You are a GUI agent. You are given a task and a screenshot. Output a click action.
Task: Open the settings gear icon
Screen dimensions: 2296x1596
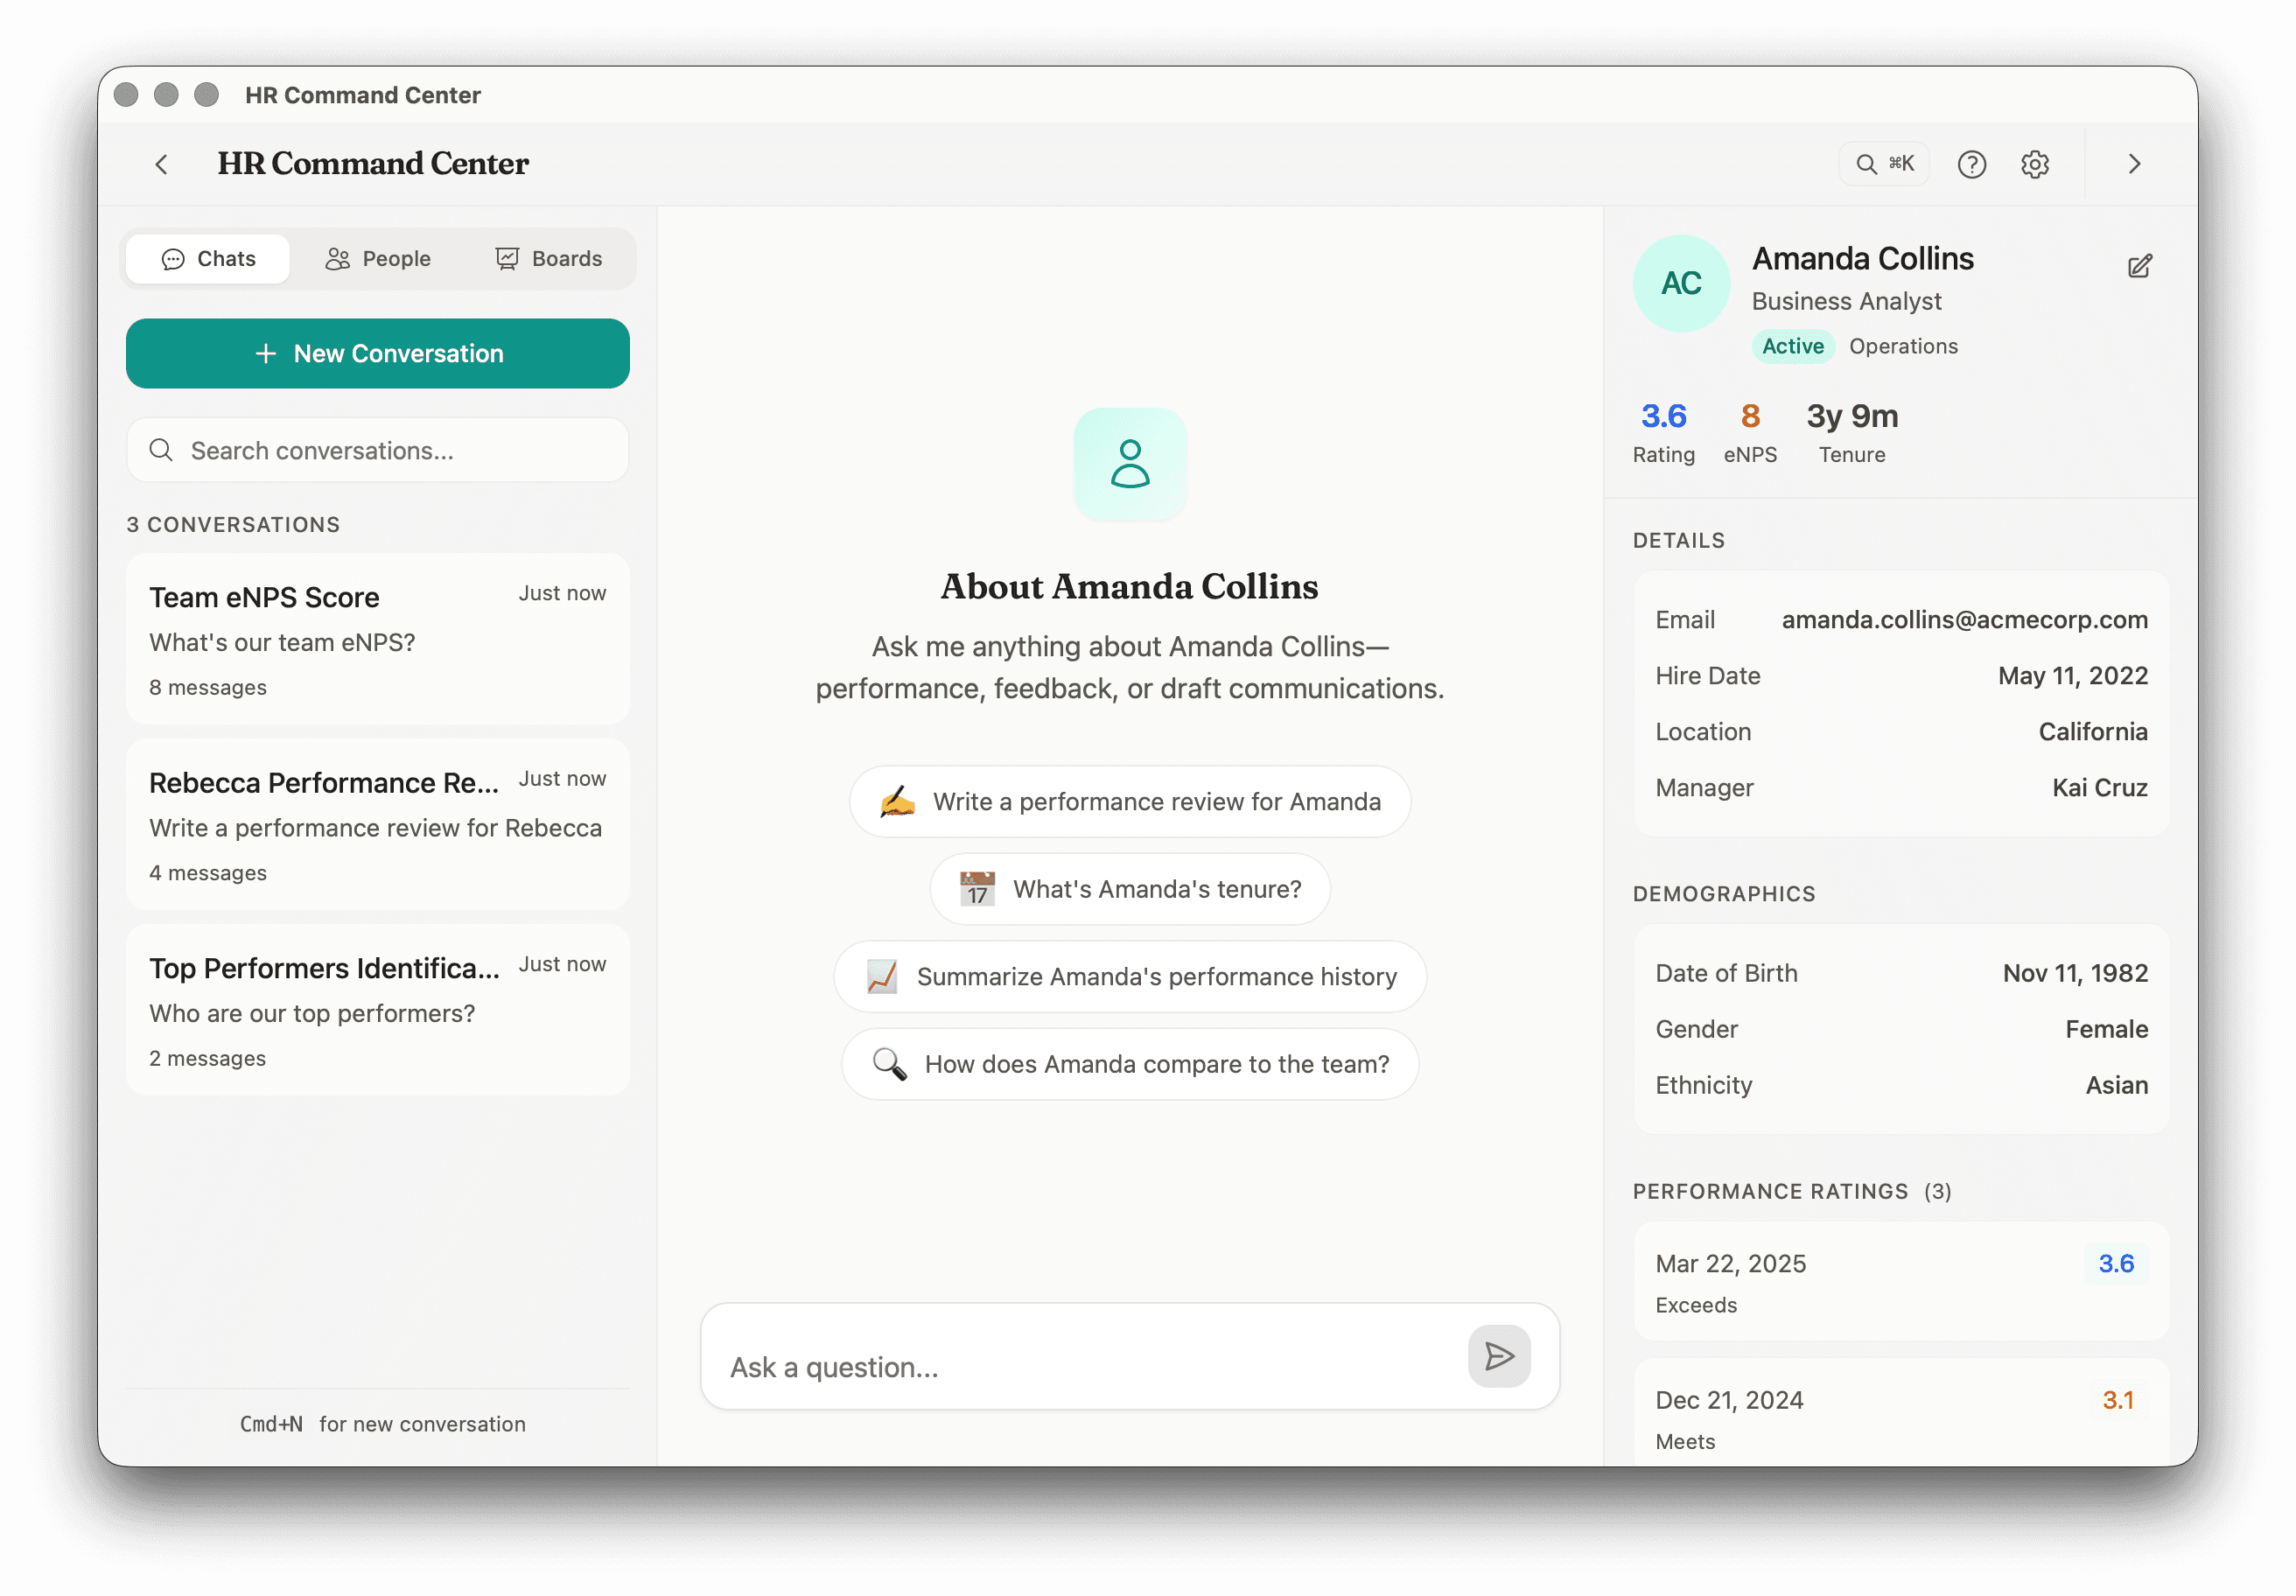(x=2035, y=163)
